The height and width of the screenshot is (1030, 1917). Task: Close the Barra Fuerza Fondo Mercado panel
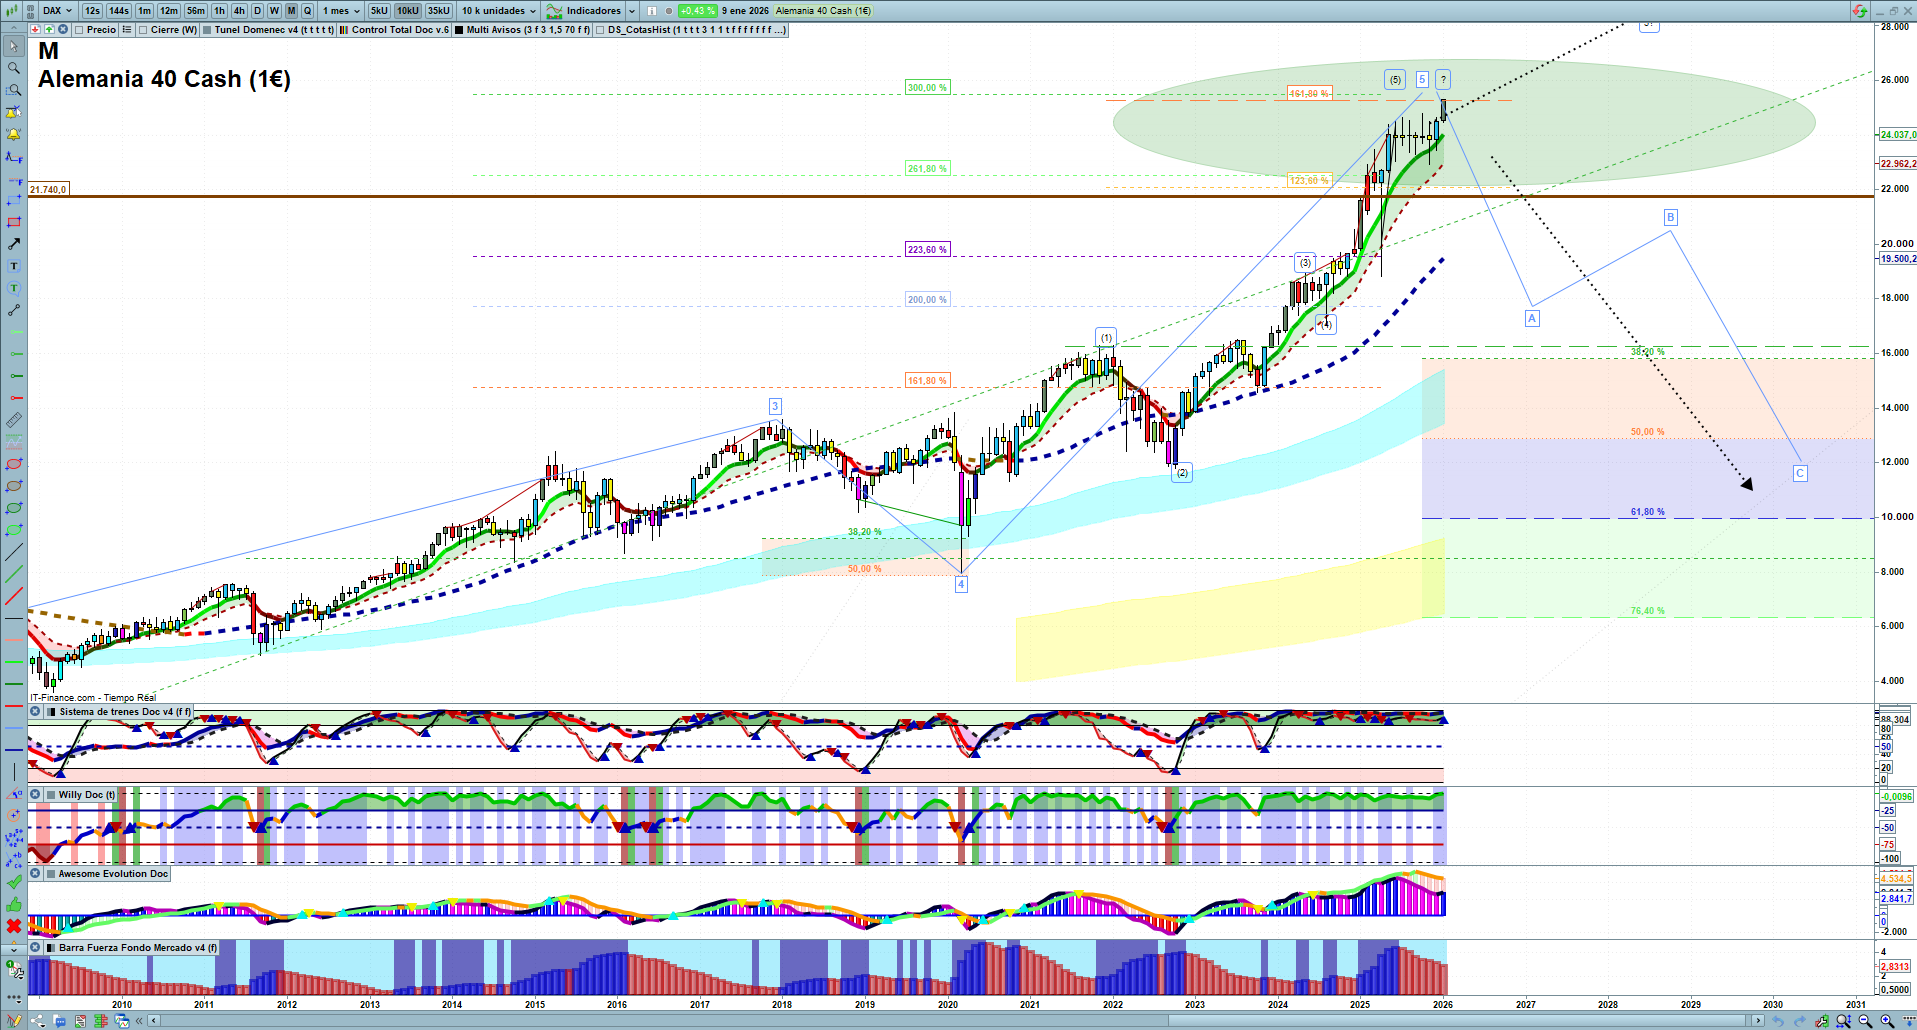click(x=35, y=948)
